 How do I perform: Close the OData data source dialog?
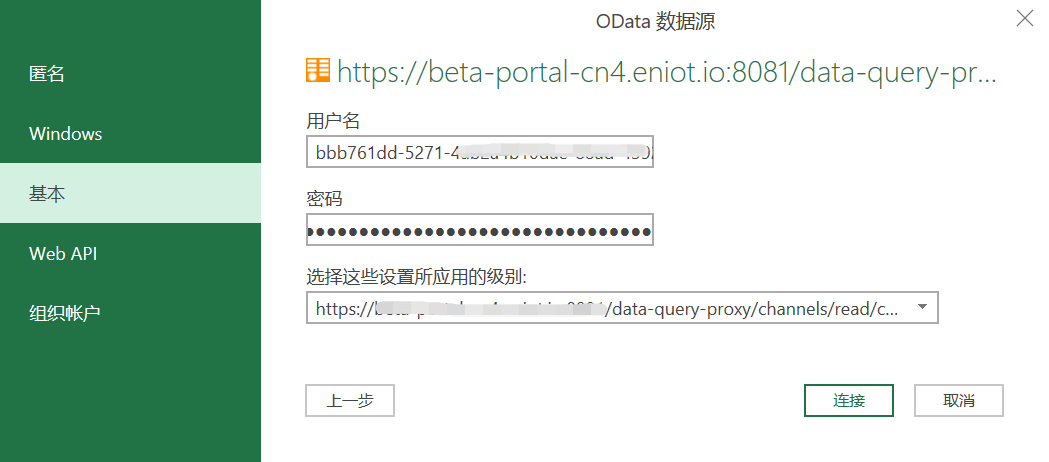[1024, 18]
